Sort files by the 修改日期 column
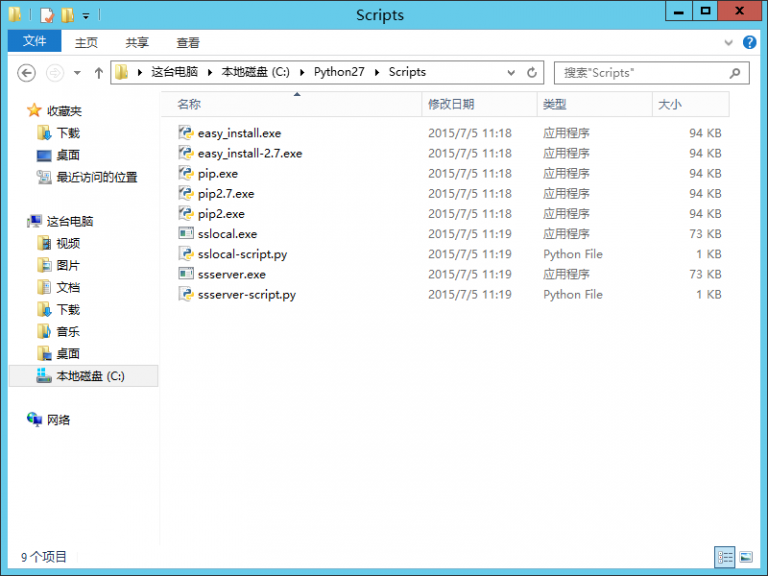 [x=451, y=104]
